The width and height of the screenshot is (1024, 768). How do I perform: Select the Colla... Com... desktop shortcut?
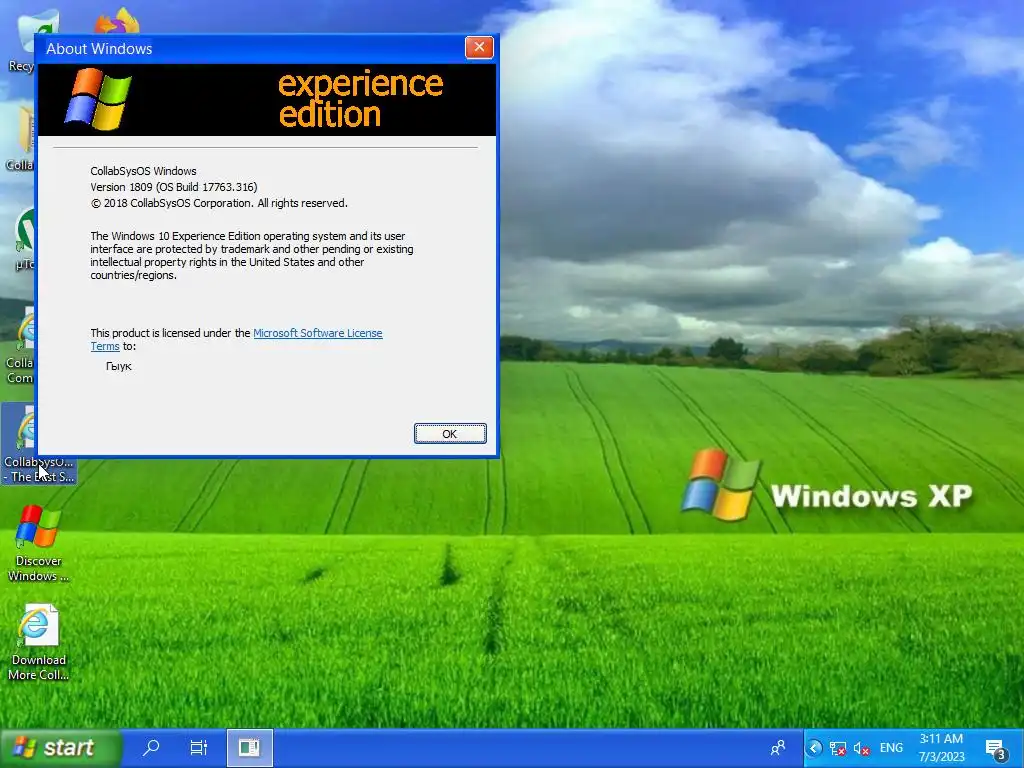[x=21, y=345]
